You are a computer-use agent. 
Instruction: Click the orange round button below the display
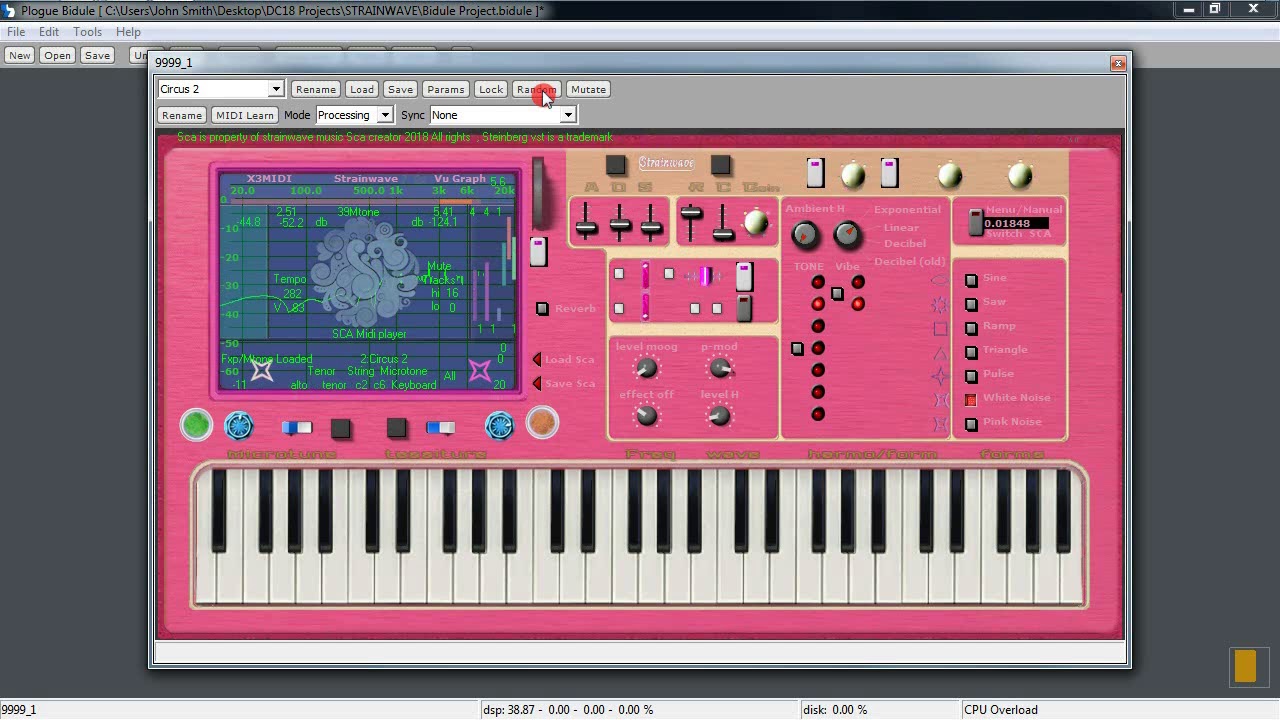541,424
